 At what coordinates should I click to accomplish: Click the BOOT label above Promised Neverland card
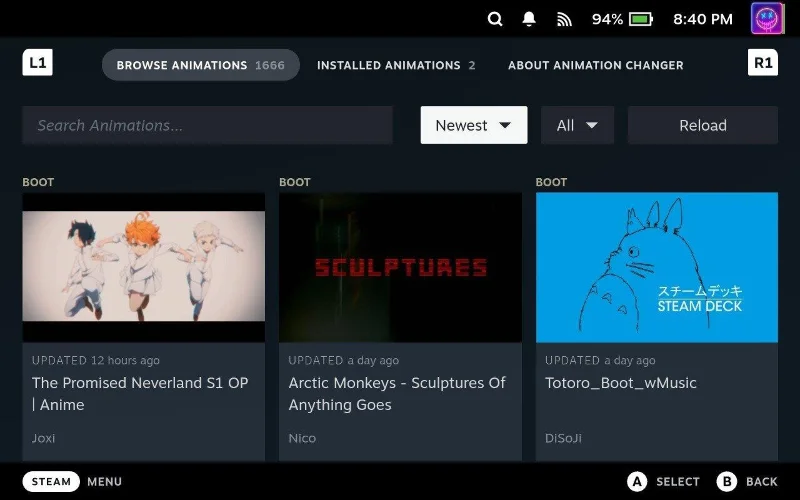pyautogui.click(x=38, y=182)
